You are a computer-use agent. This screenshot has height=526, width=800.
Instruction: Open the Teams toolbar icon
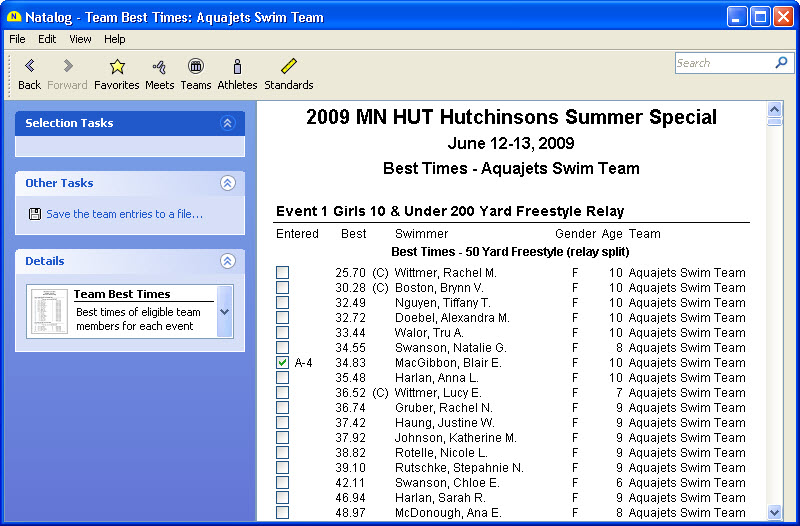click(x=196, y=67)
